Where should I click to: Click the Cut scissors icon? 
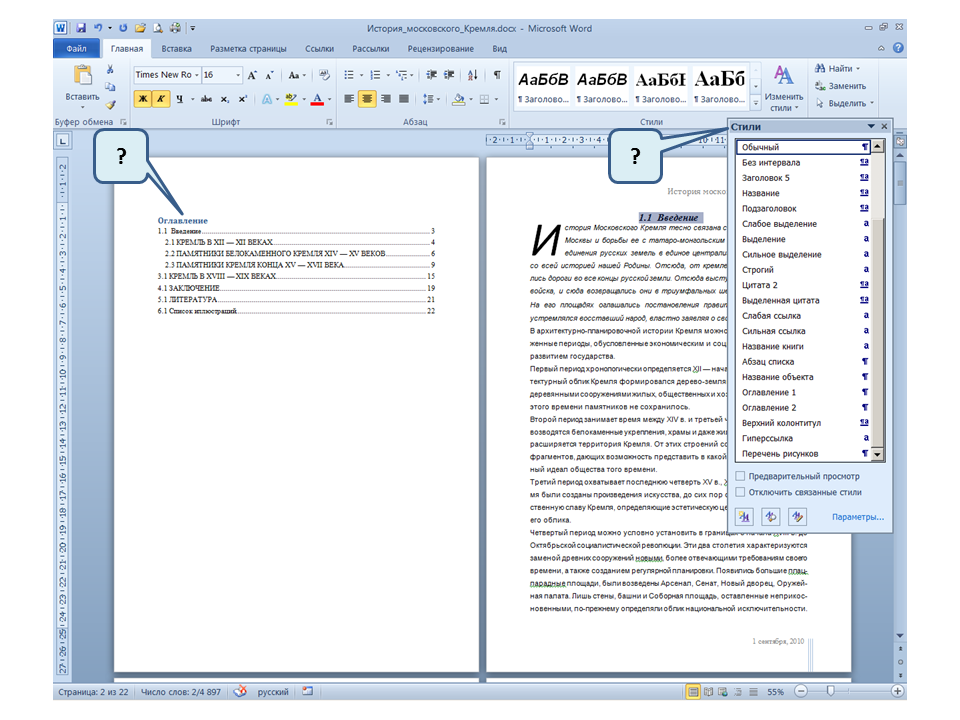point(110,69)
